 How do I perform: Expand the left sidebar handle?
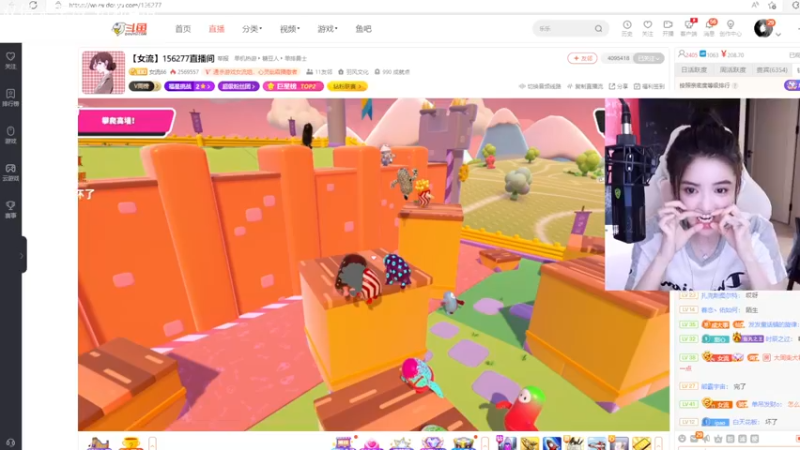tap(23, 255)
